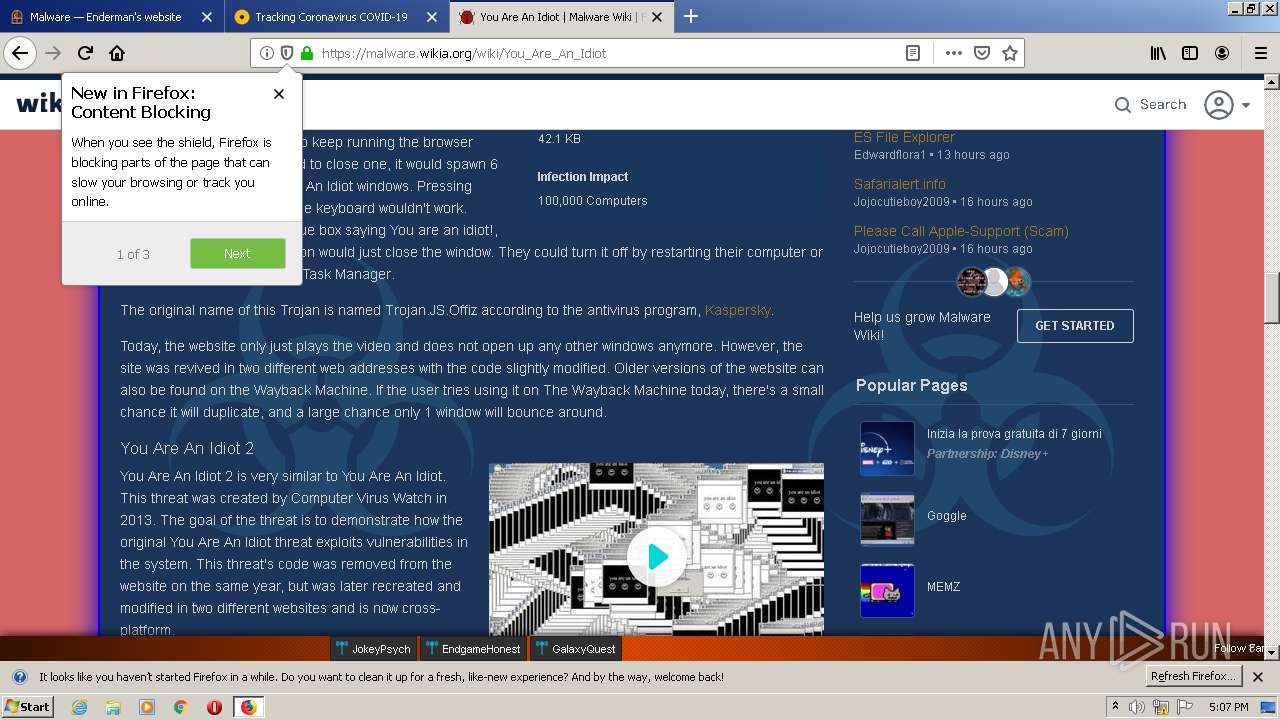
Task: Open Windows Explorer folder in taskbar
Action: 113,707
